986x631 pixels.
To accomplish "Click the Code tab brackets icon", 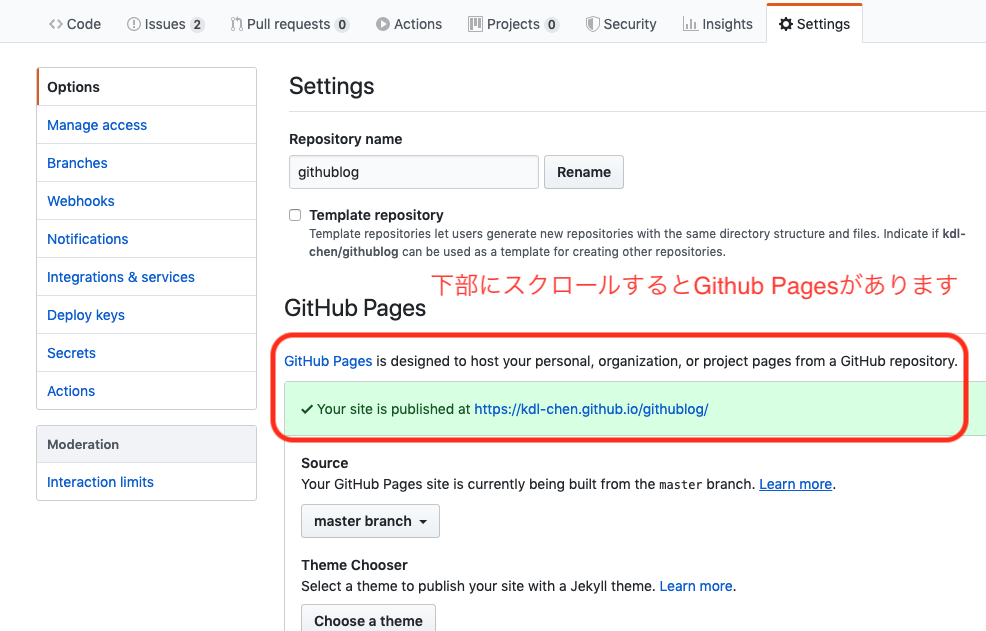I will (x=56, y=24).
